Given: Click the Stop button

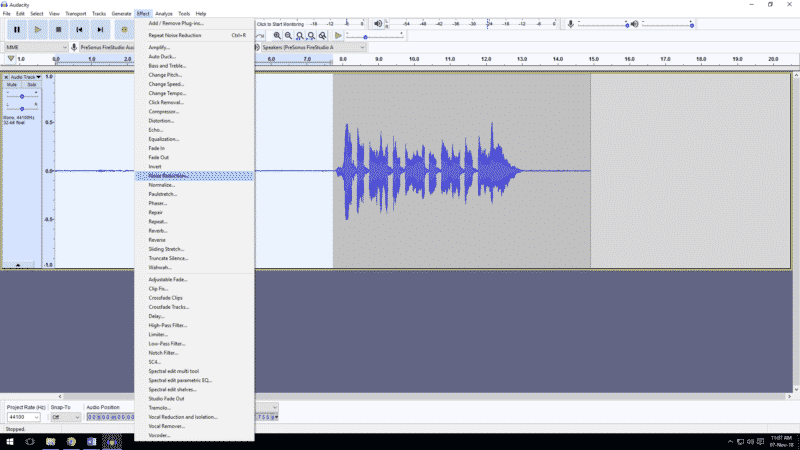Looking at the screenshot, I should coord(59,30).
